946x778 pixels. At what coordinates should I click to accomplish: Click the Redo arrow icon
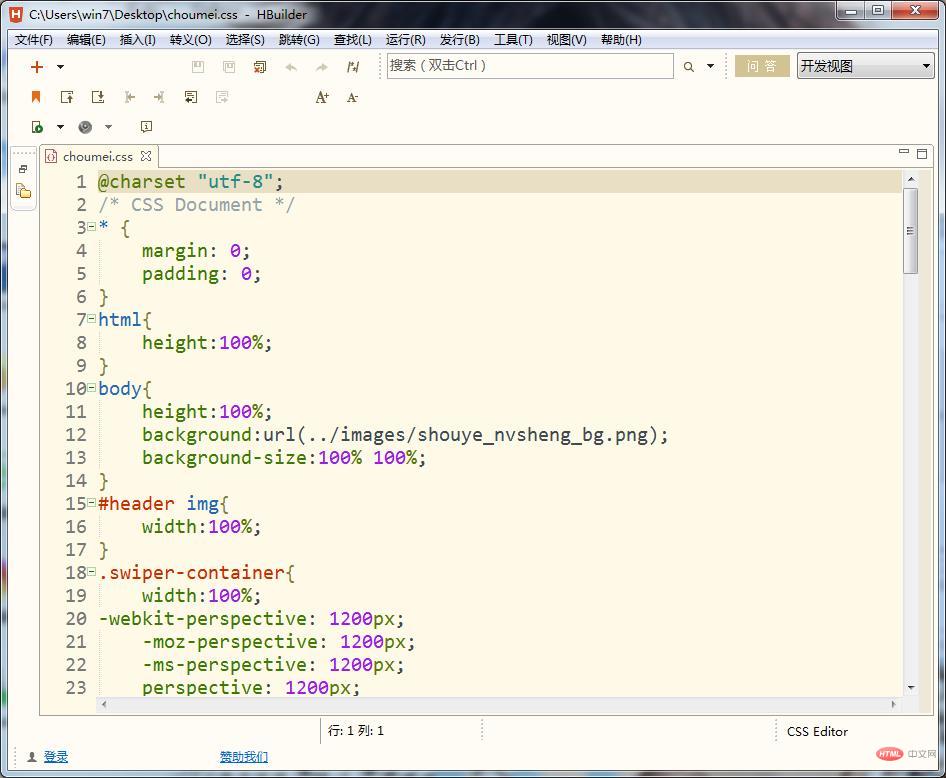point(322,68)
